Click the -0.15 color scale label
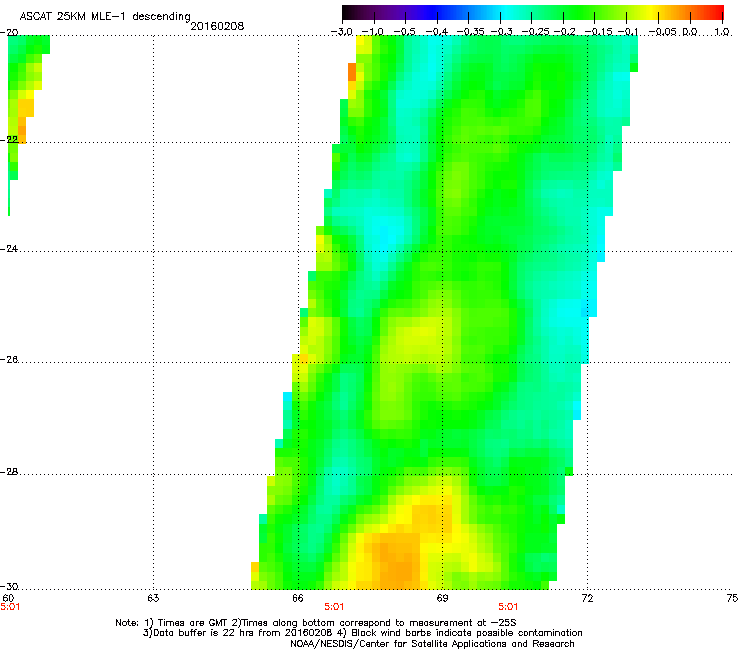Image resolution: width=740 pixels, height=650 pixels. click(598, 32)
